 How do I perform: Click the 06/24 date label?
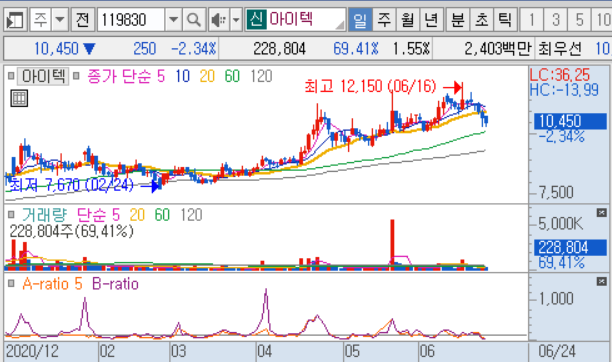557,351
